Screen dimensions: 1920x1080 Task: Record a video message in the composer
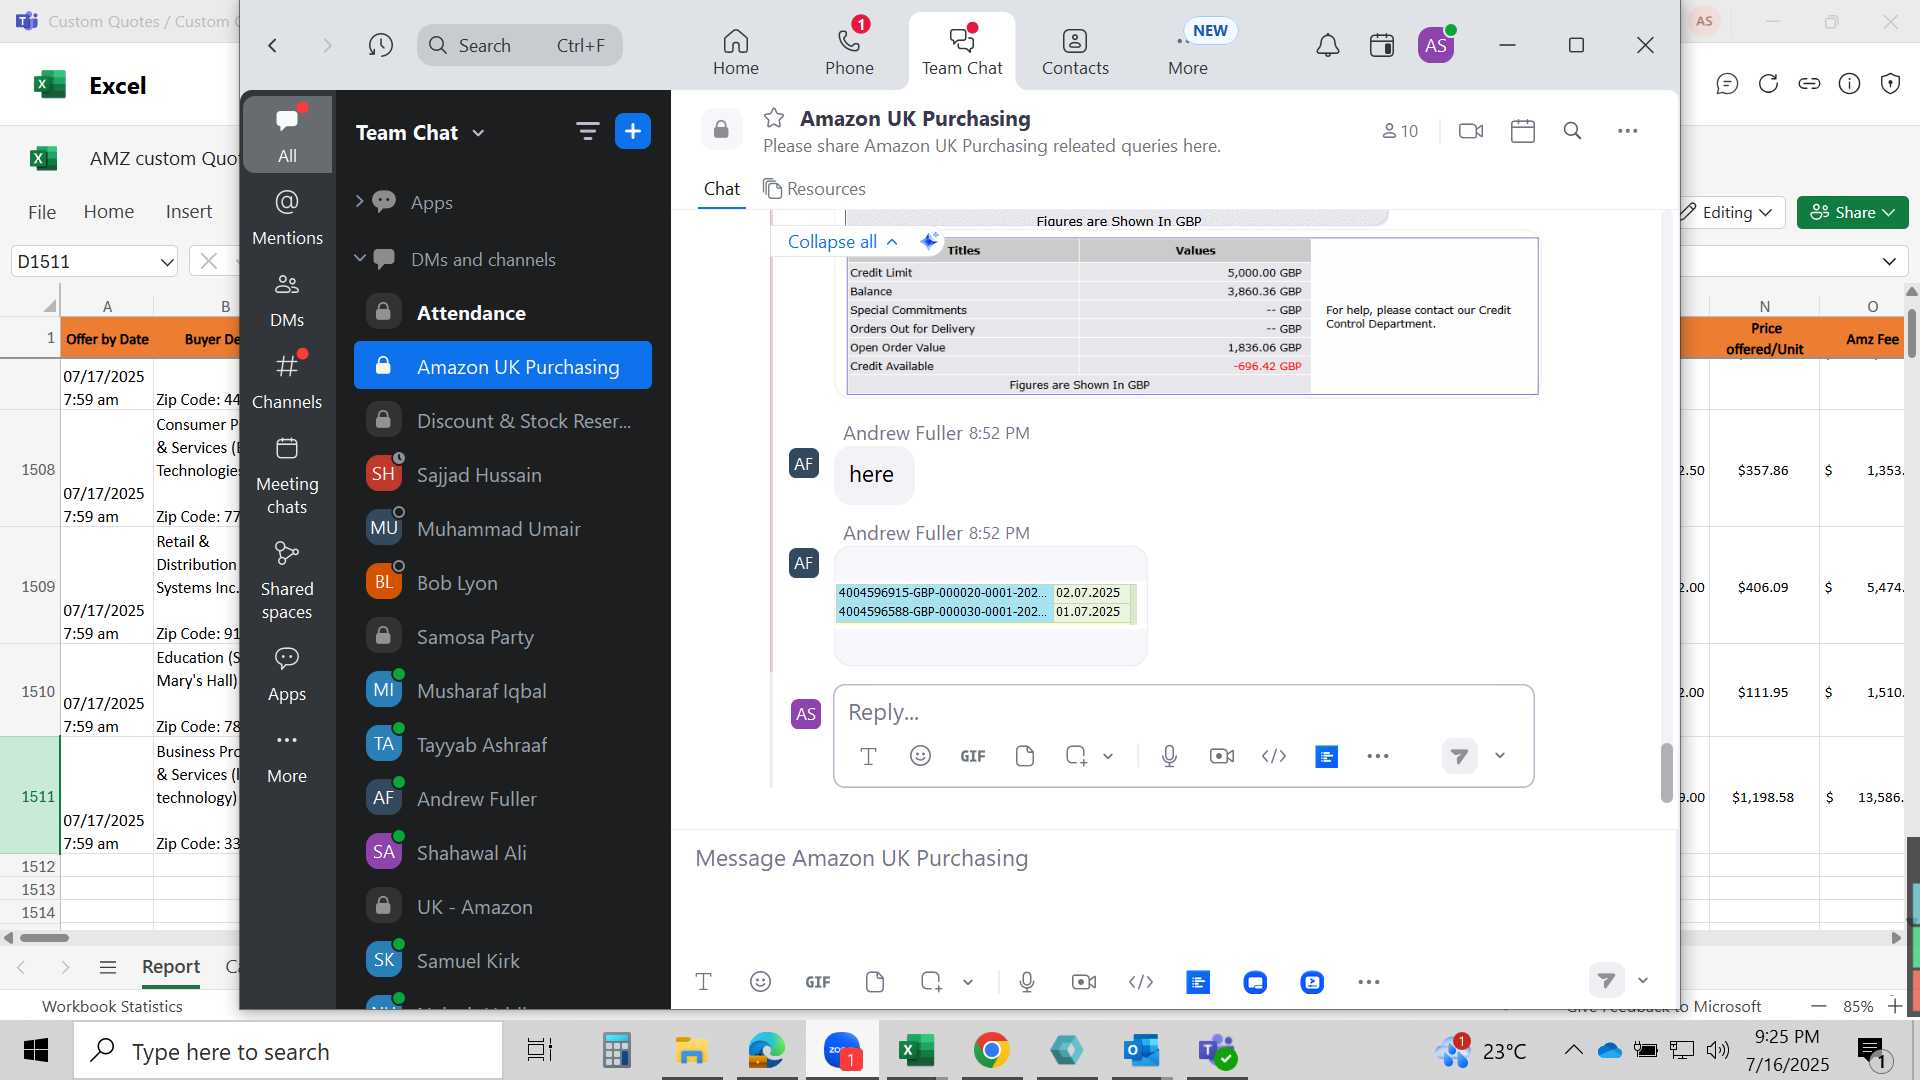1084,982
